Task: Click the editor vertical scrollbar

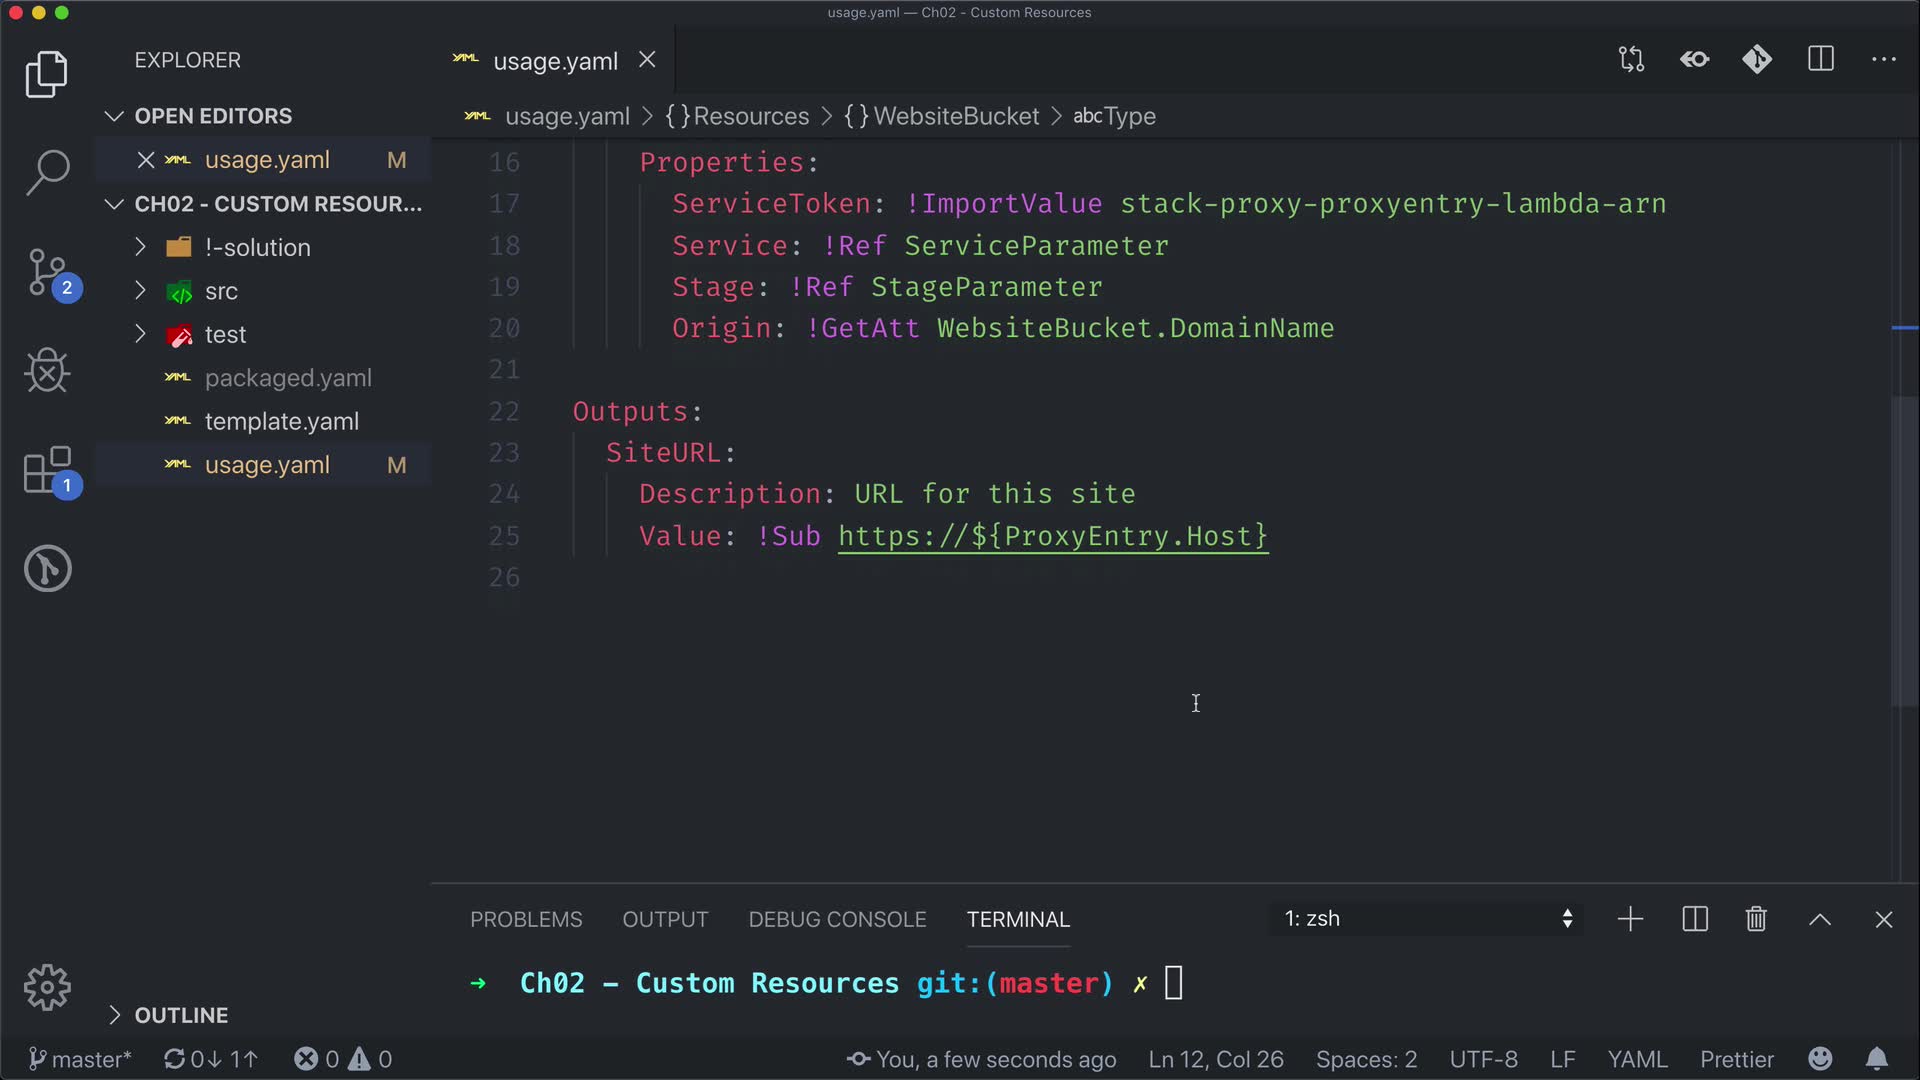Action: click(1904, 550)
